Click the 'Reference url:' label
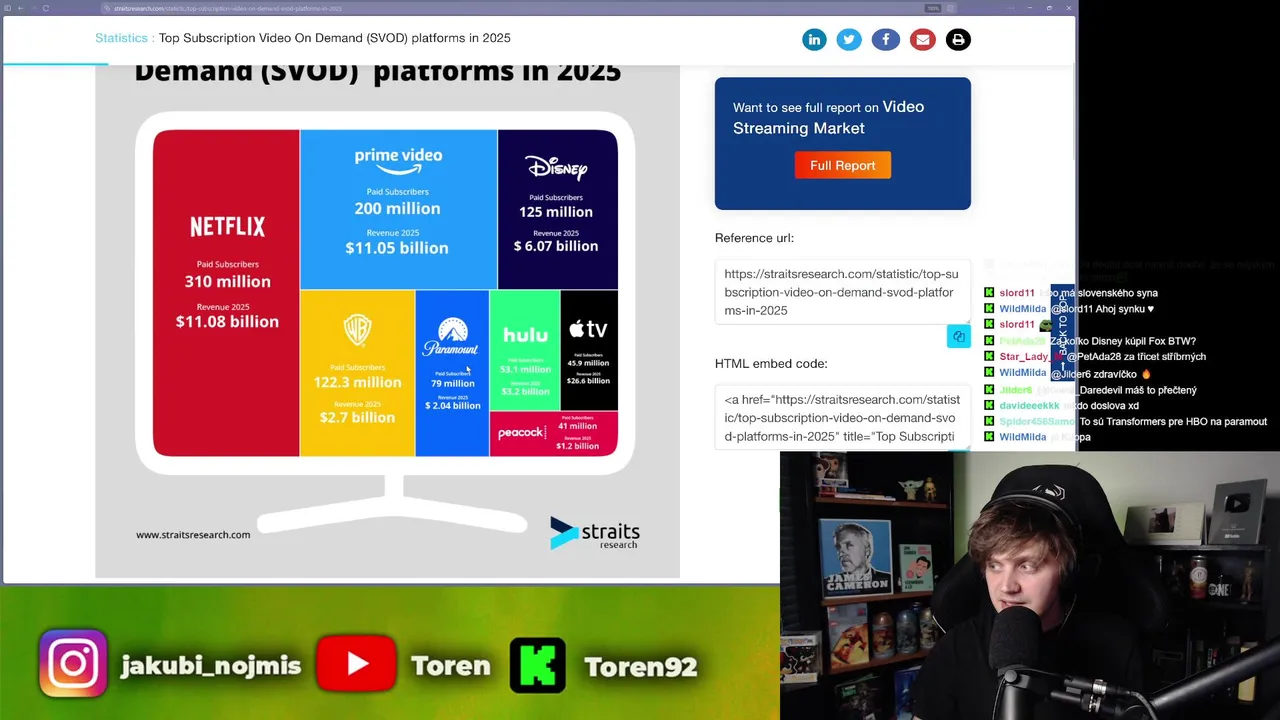Screen dimensions: 1280x720 [x=754, y=238]
